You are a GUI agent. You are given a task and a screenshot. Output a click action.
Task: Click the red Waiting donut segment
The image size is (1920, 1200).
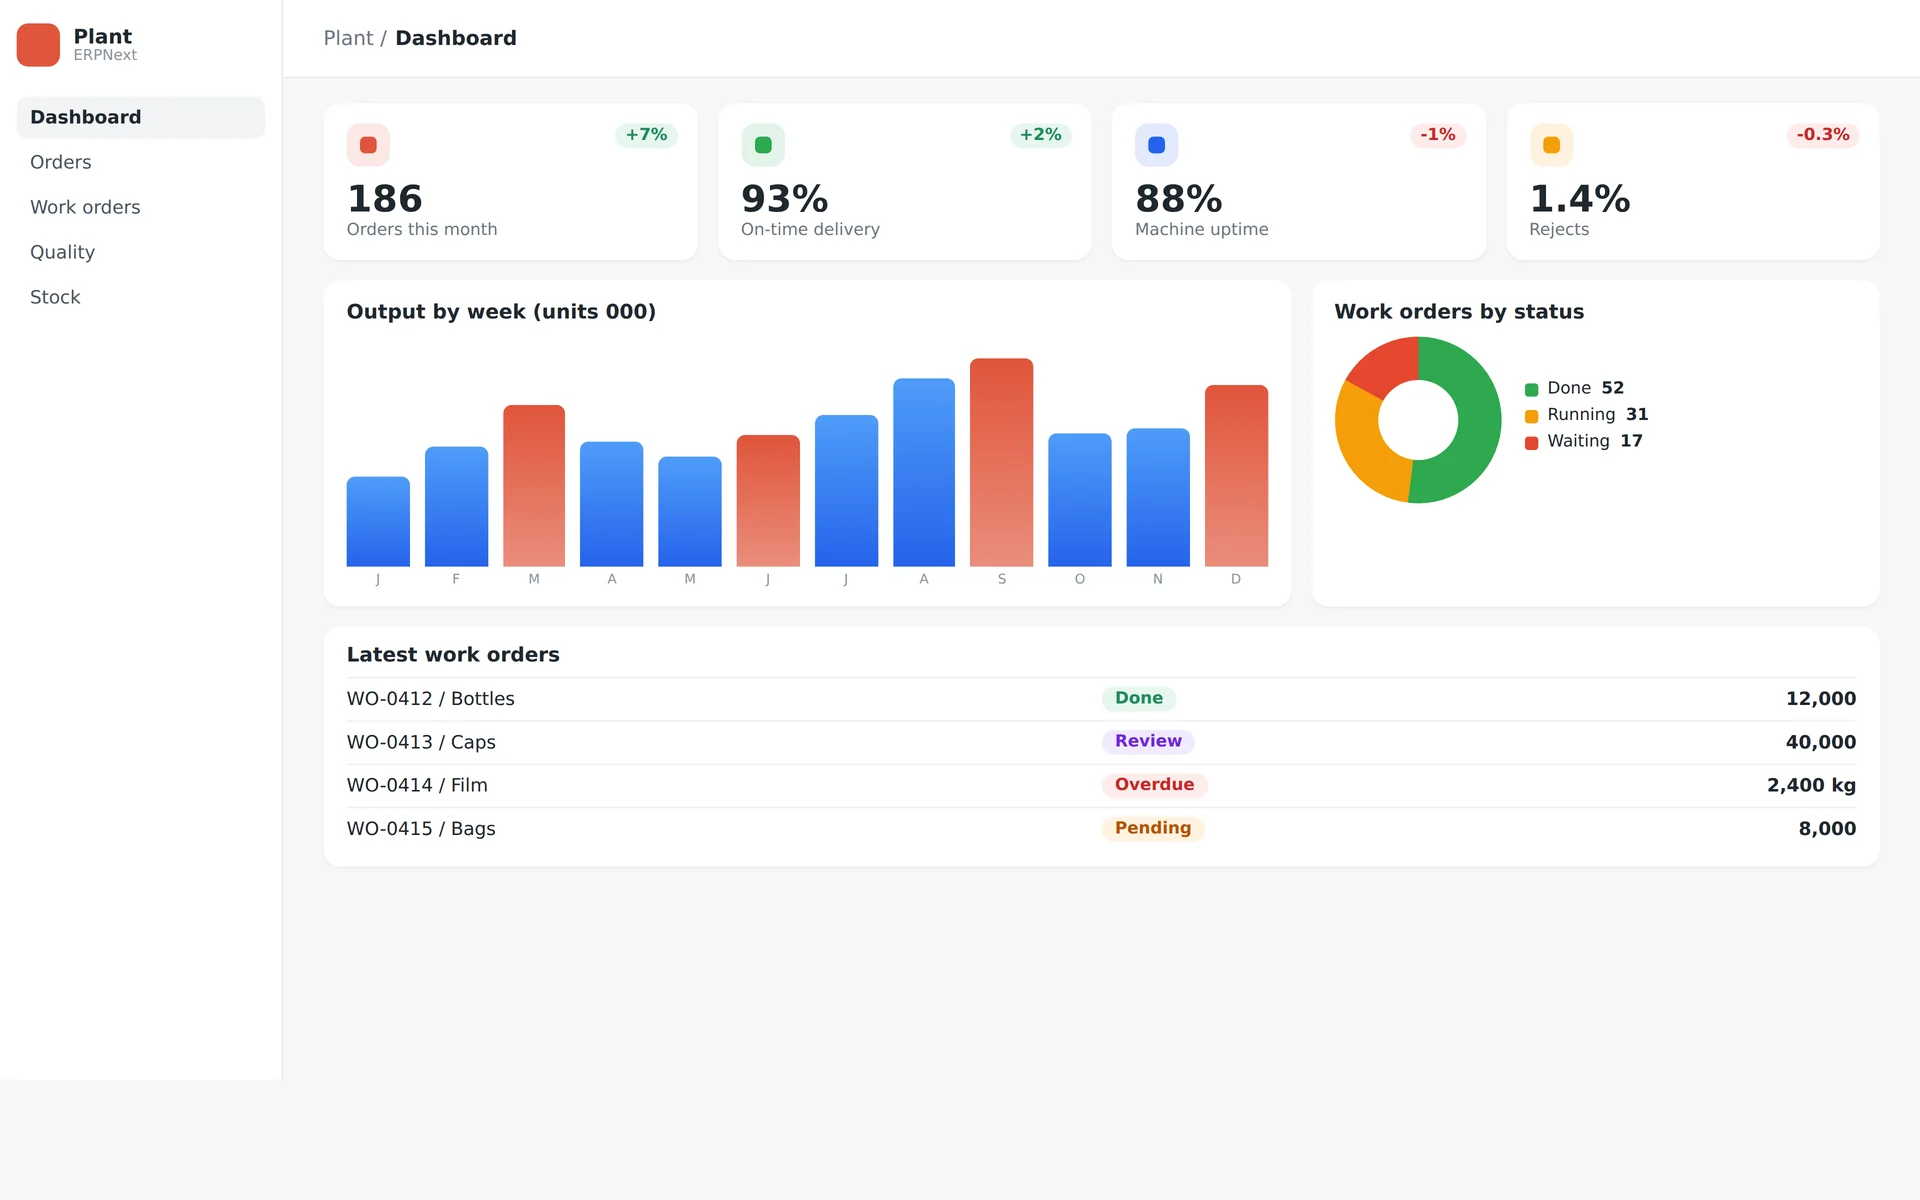pos(1388,366)
